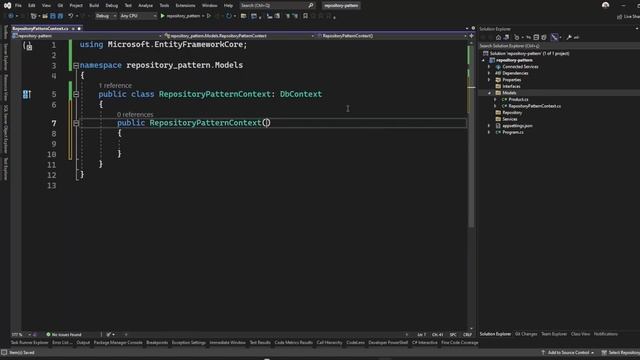Expand the Connected Services node
The height and width of the screenshot is (360, 640).
pyautogui.click(x=489, y=67)
